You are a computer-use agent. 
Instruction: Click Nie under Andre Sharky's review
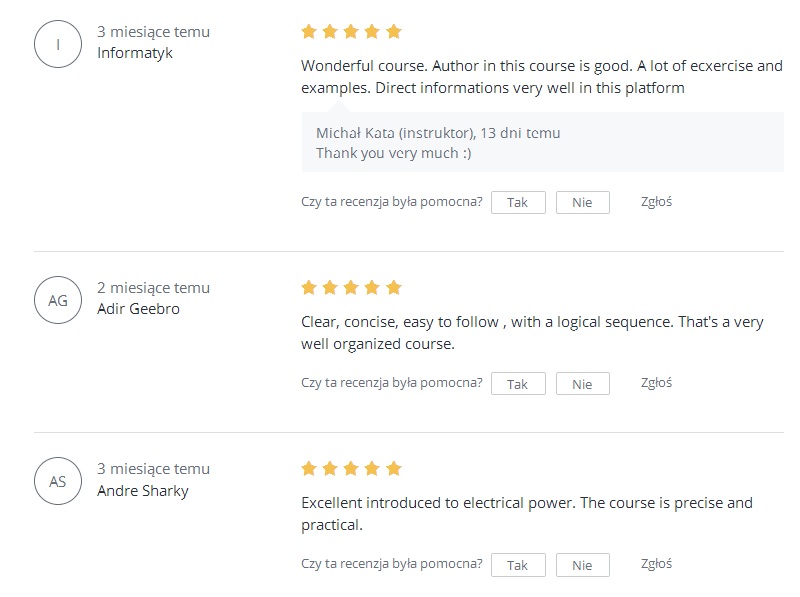click(x=582, y=565)
